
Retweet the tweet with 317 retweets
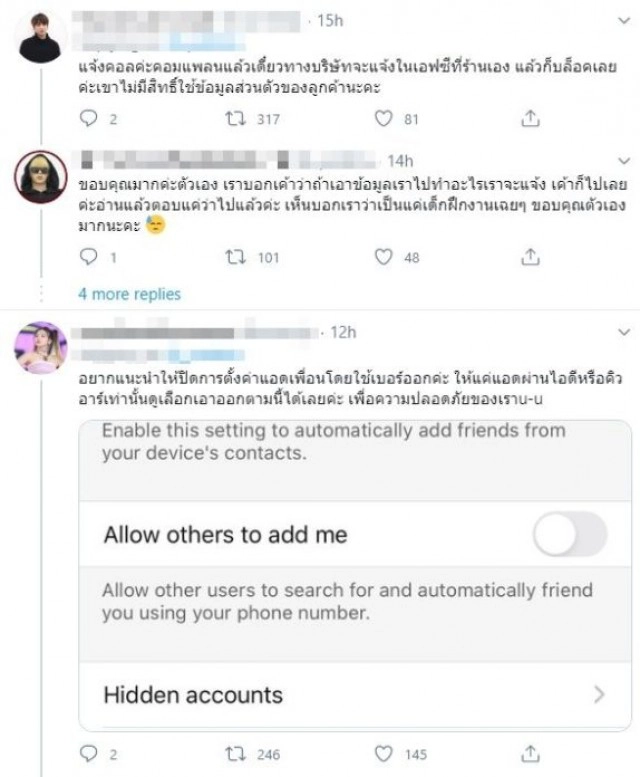pos(237,118)
